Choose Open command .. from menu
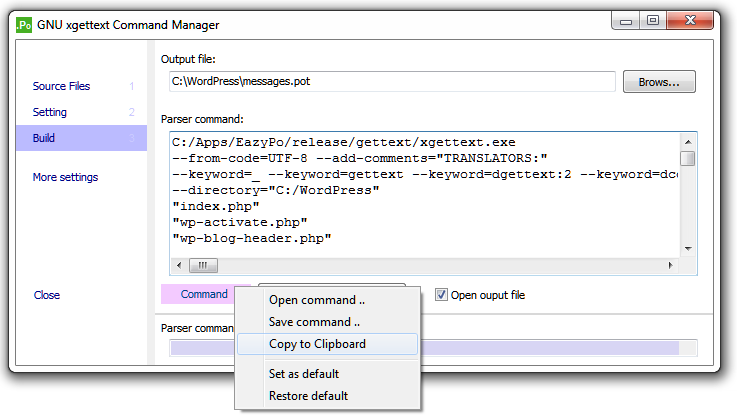The height and width of the screenshot is (419, 737). (327, 300)
